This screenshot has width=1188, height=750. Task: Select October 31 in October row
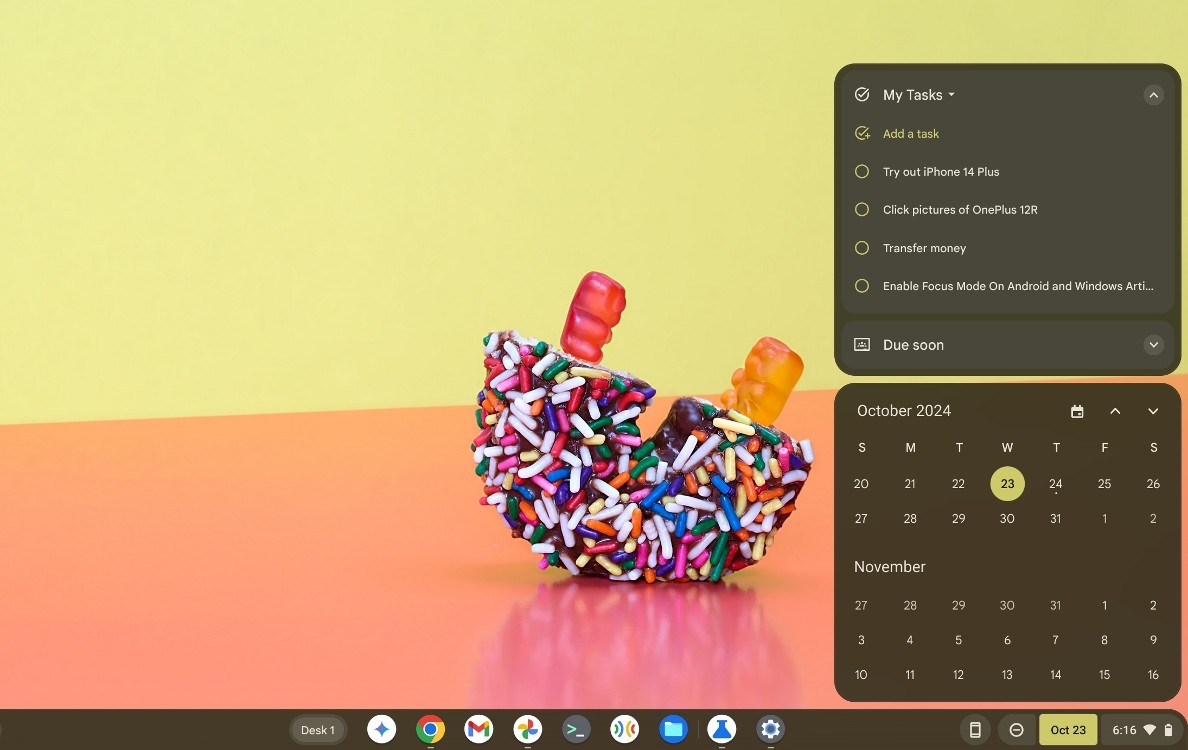[x=1055, y=519]
